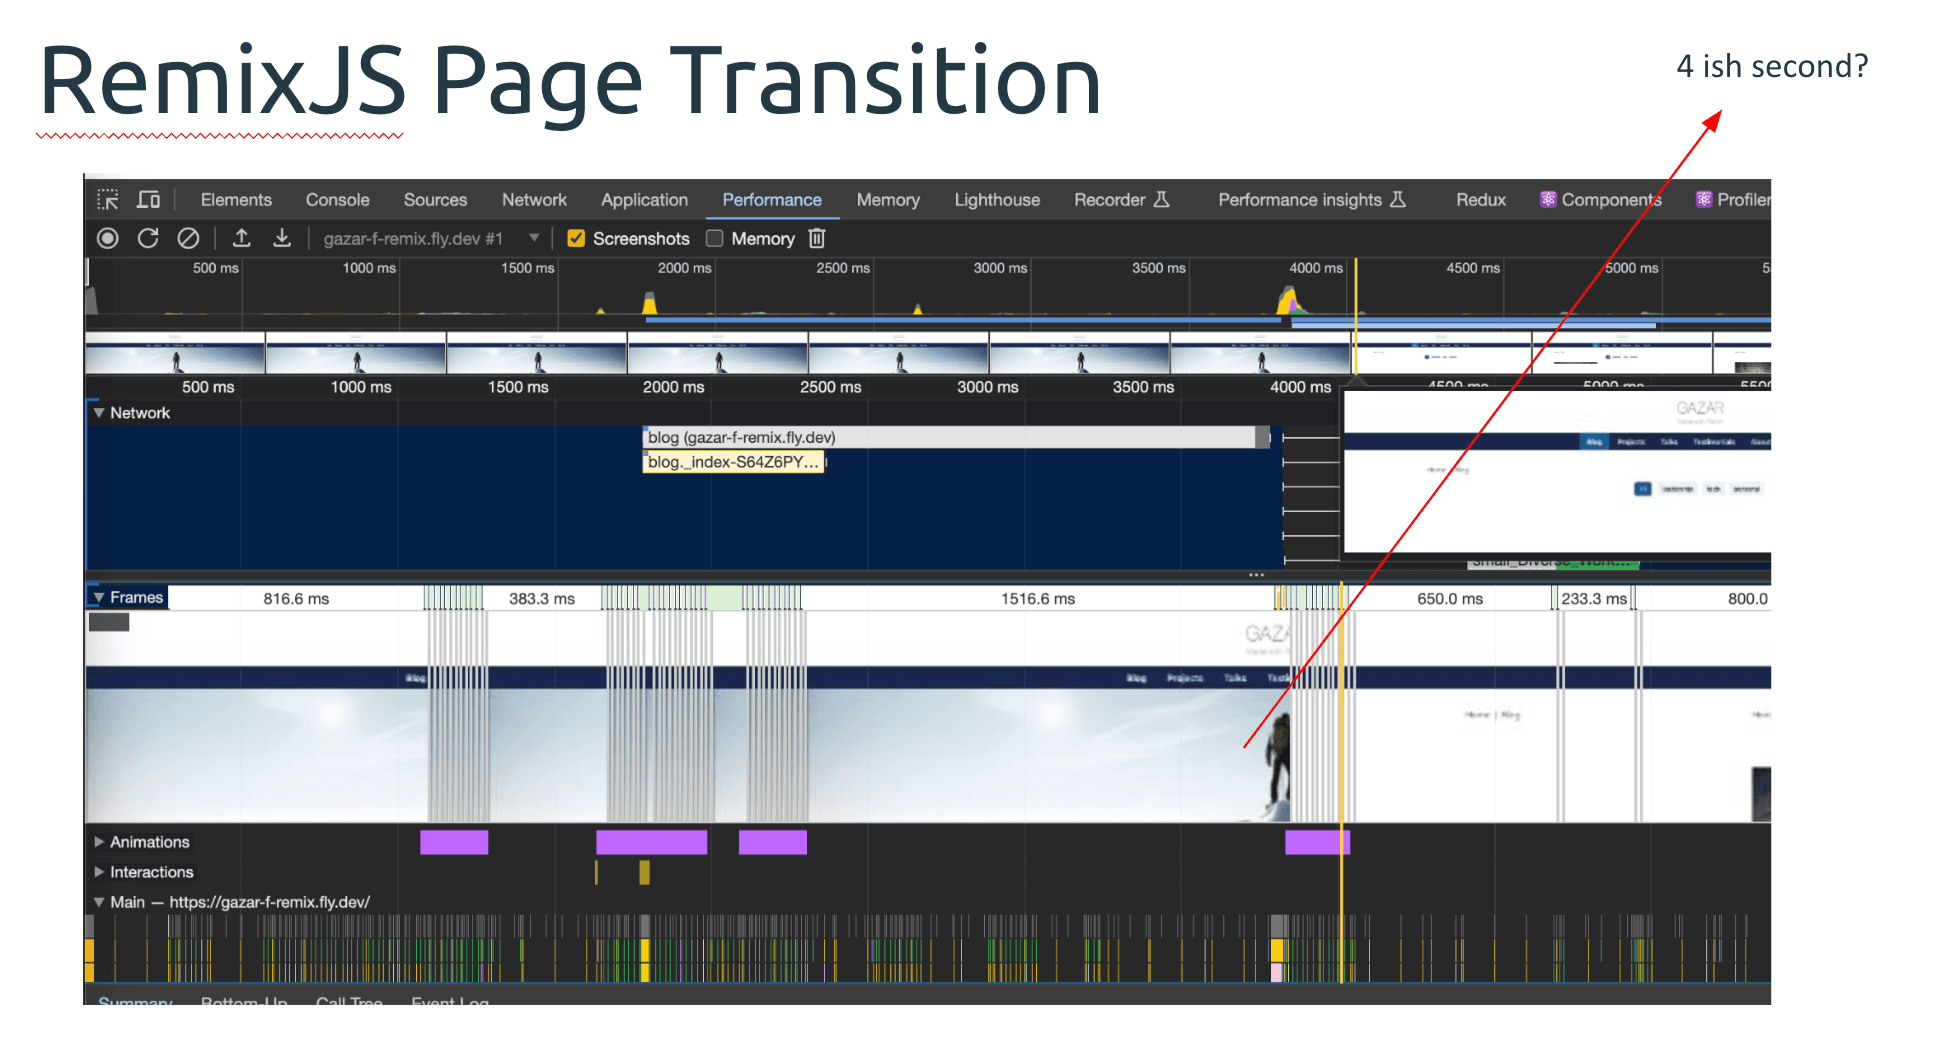Click the 233.3 ms frame
This screenshot has width=1934, height=1050.
click(1594, 598)
